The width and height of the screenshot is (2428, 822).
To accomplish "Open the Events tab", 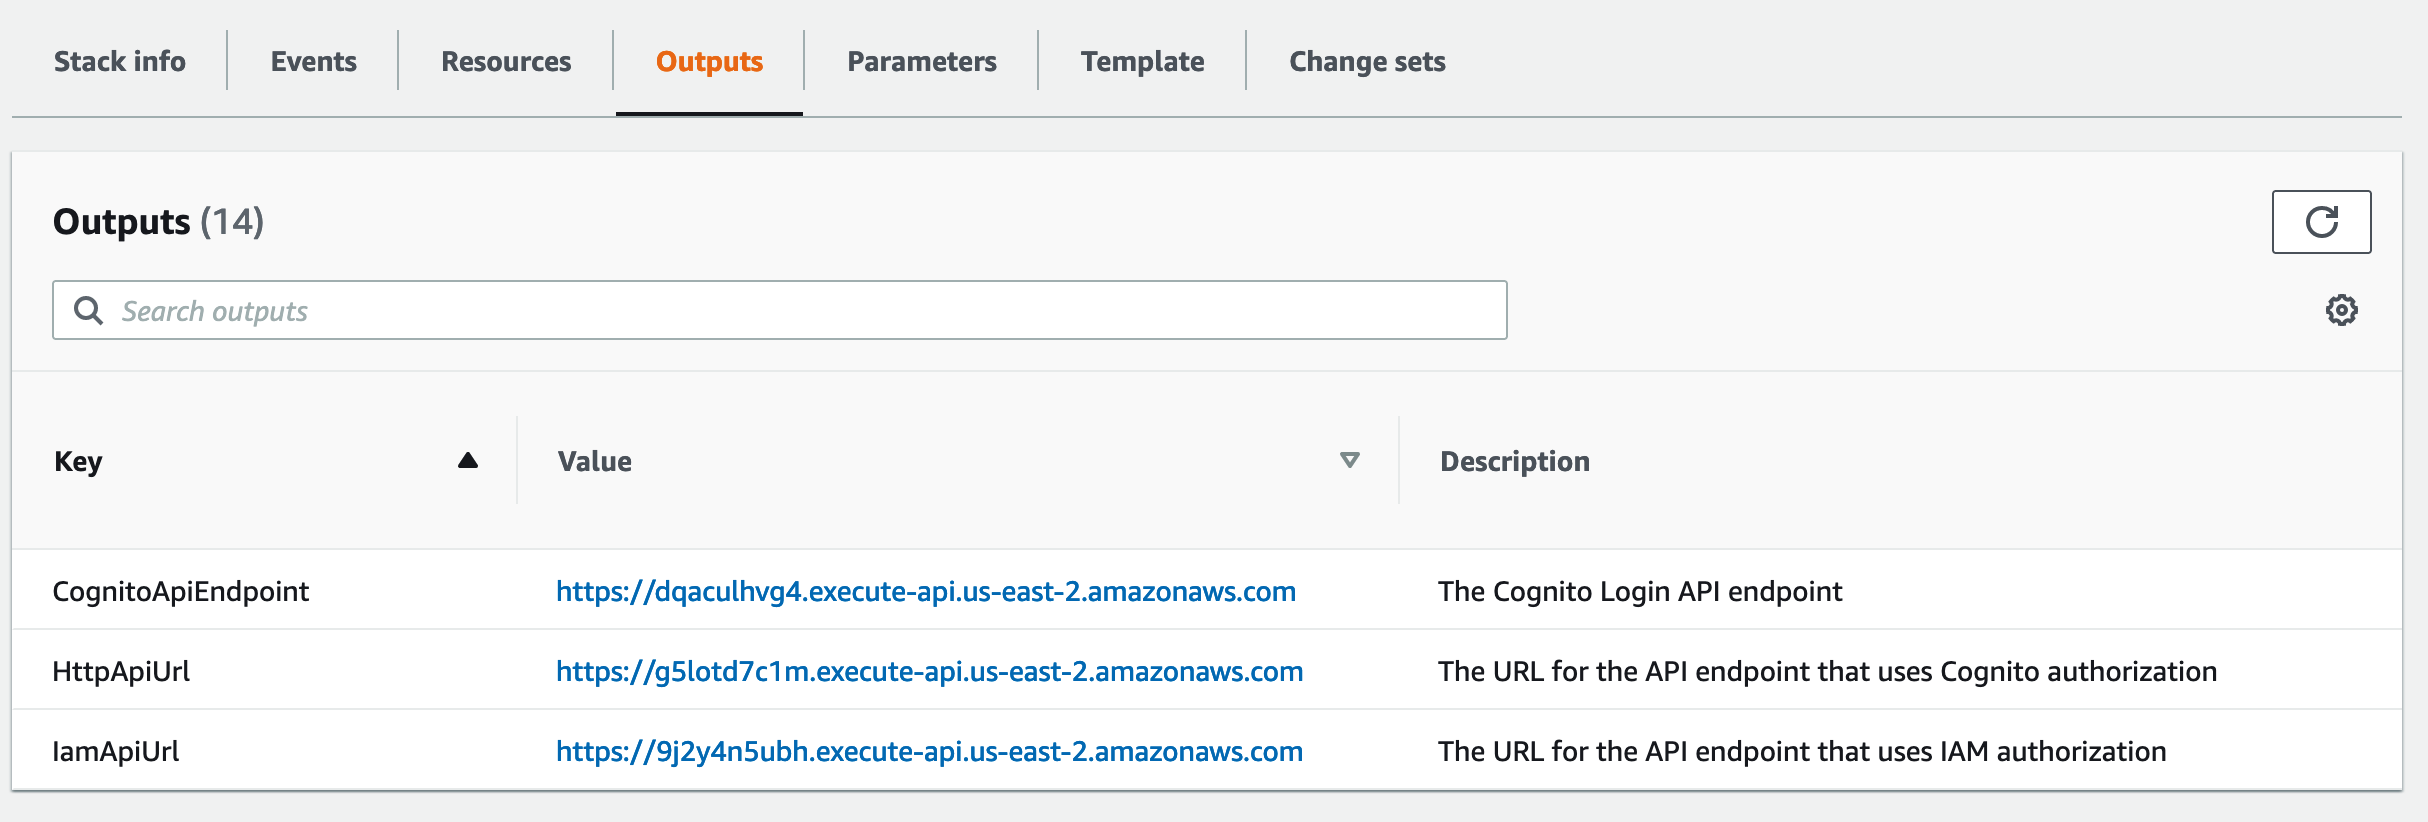I will pos(313,61).
